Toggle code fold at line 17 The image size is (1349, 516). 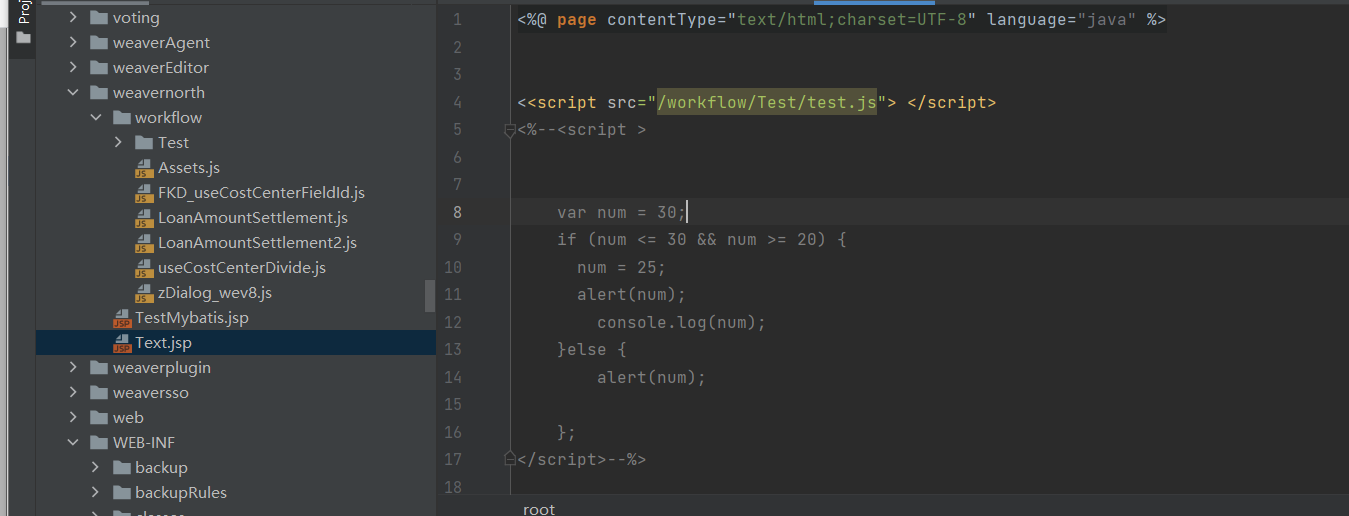(x=510, y=459)
